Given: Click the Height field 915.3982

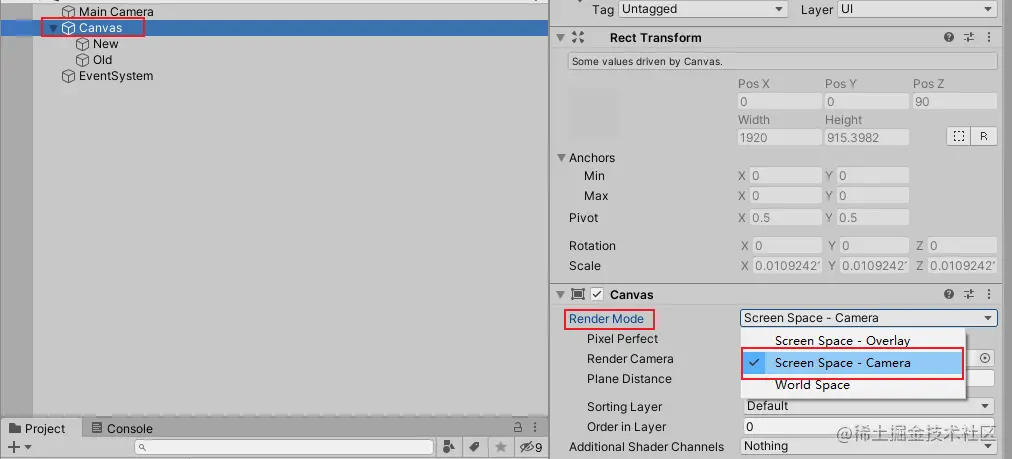Looking at the screenshot, I should click(867, 137).
